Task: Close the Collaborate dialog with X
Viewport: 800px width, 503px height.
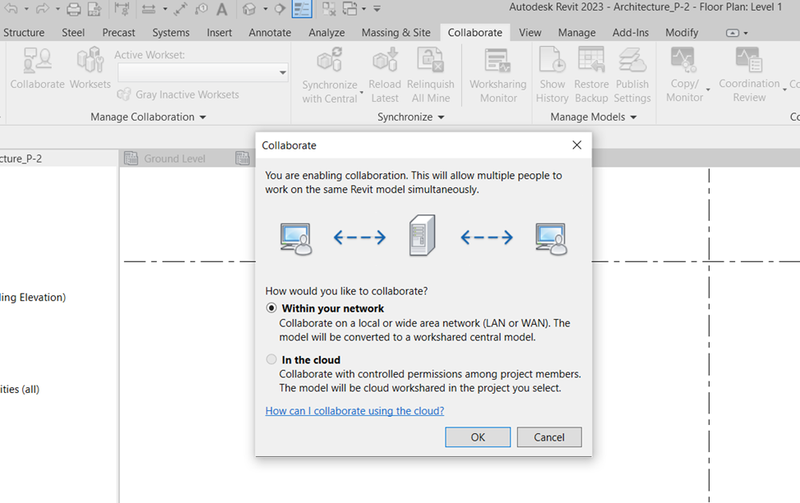Action: coord(577,145)
